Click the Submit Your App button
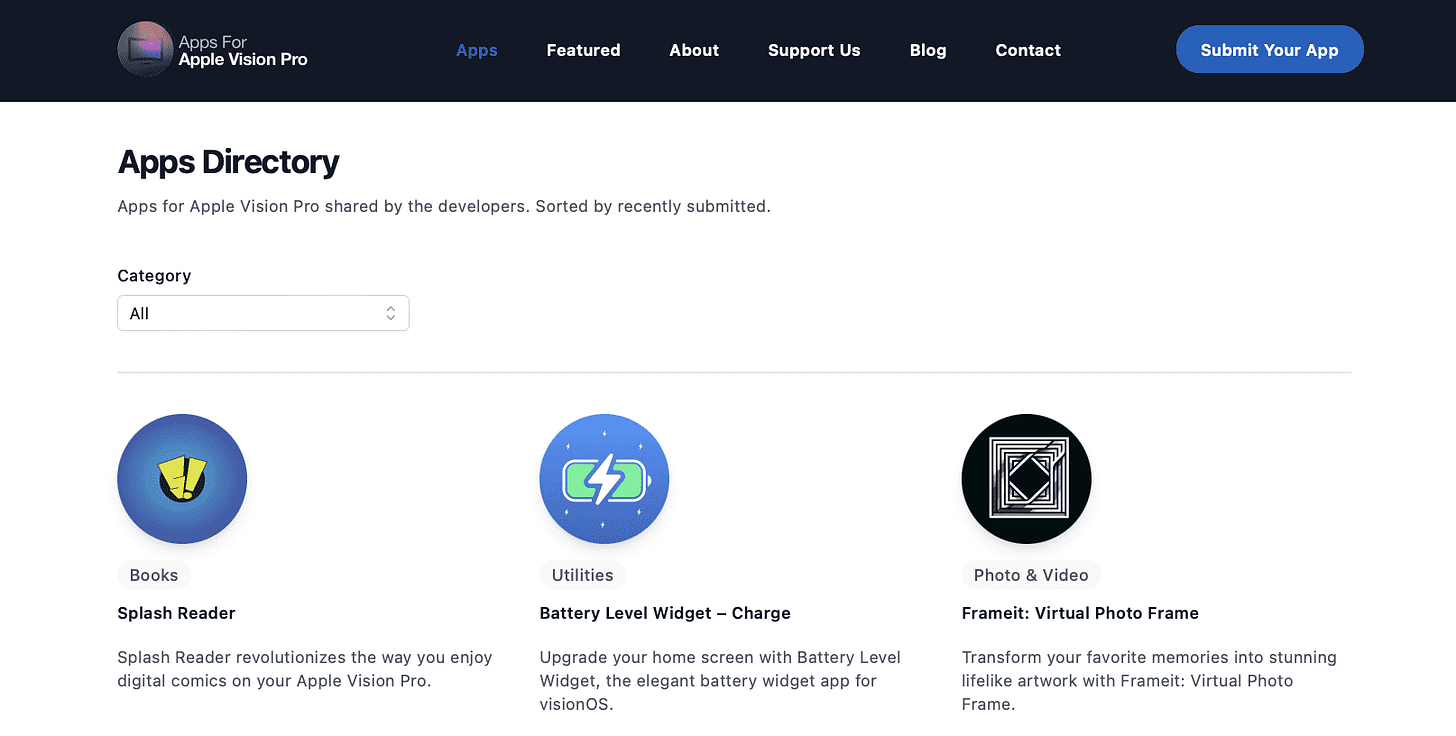 tap(1270, 50)
